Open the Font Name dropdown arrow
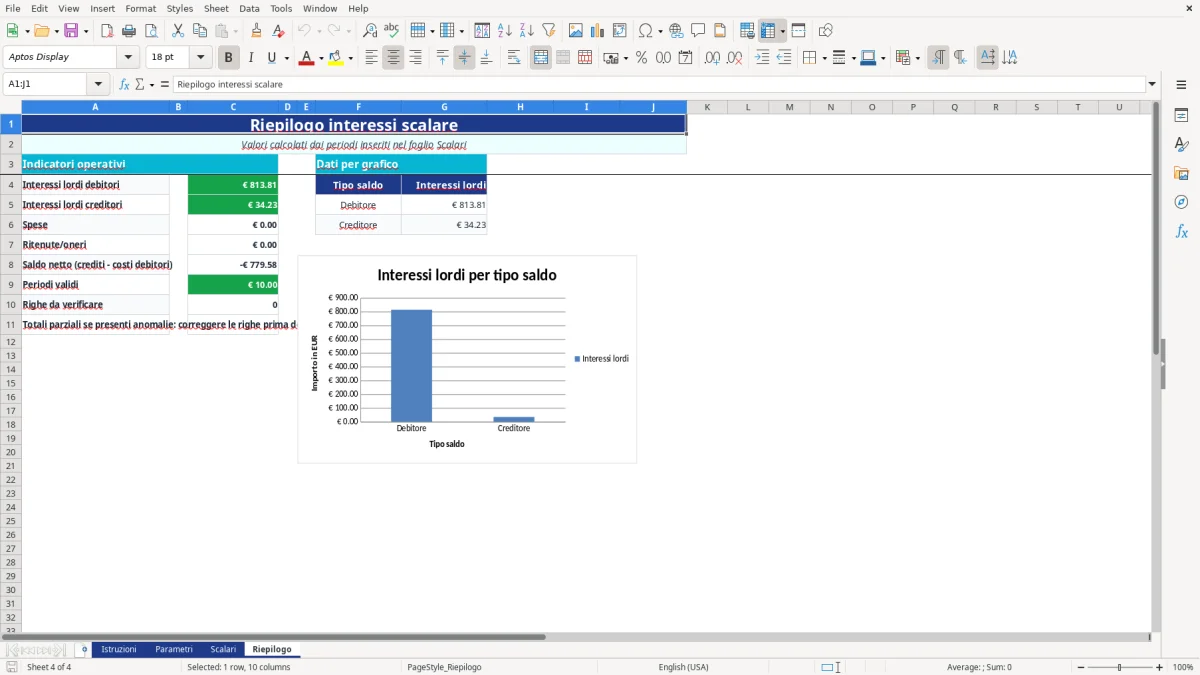 click(128, 58)
